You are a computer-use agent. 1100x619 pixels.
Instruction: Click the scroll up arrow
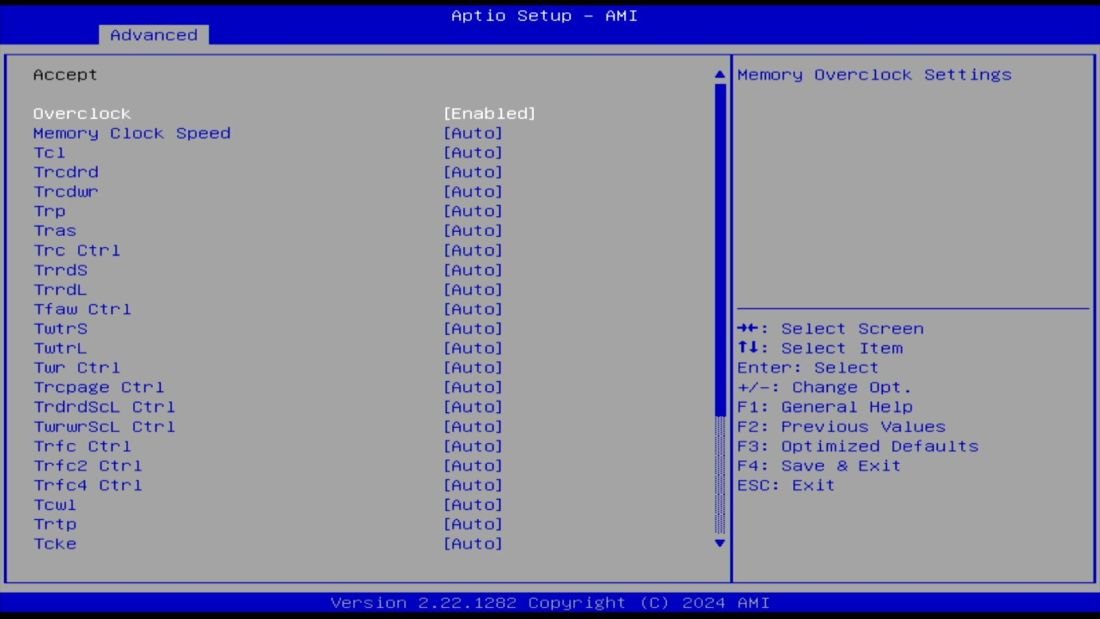pos(720,74)
